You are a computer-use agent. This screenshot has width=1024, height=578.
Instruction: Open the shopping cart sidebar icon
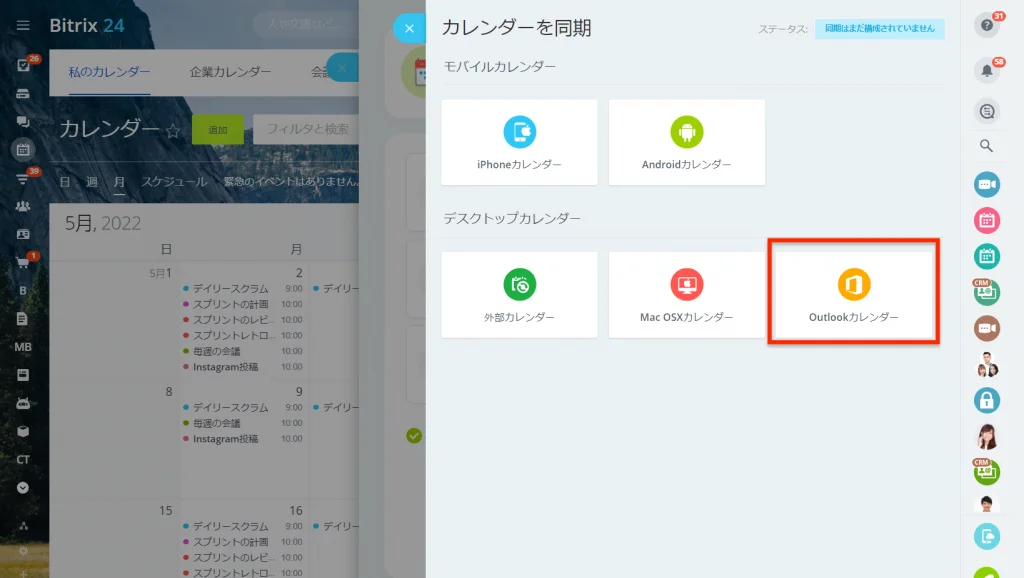coord(23,263)
